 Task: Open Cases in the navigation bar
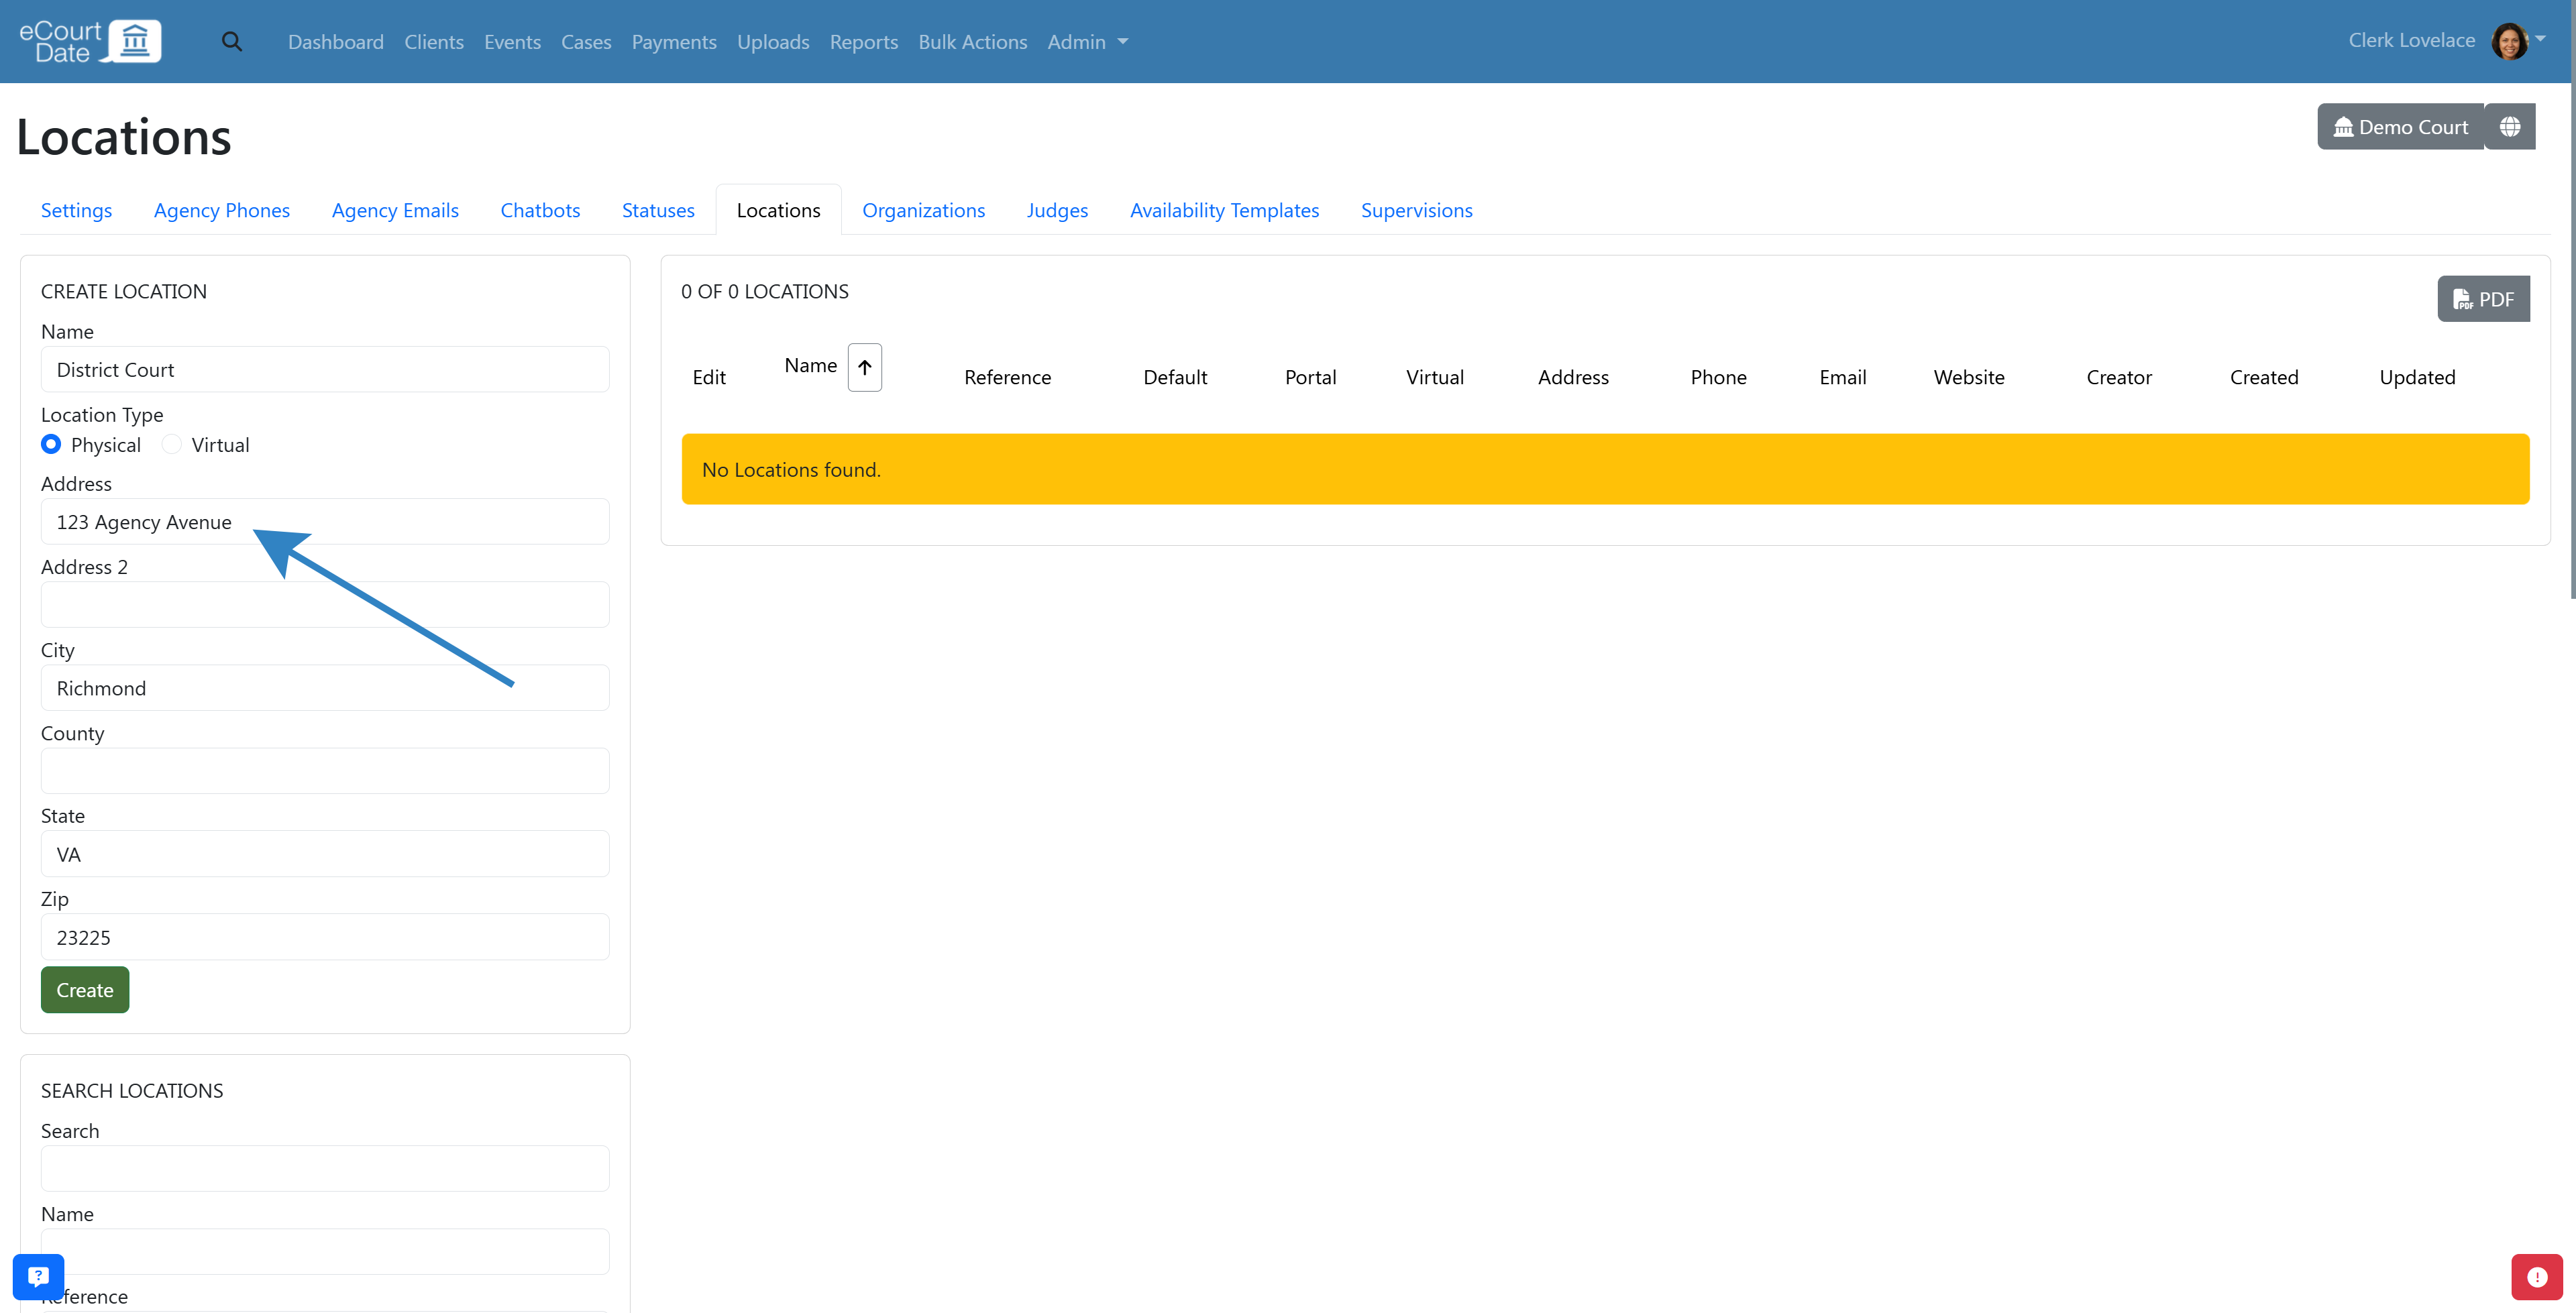tap(586, 42)
